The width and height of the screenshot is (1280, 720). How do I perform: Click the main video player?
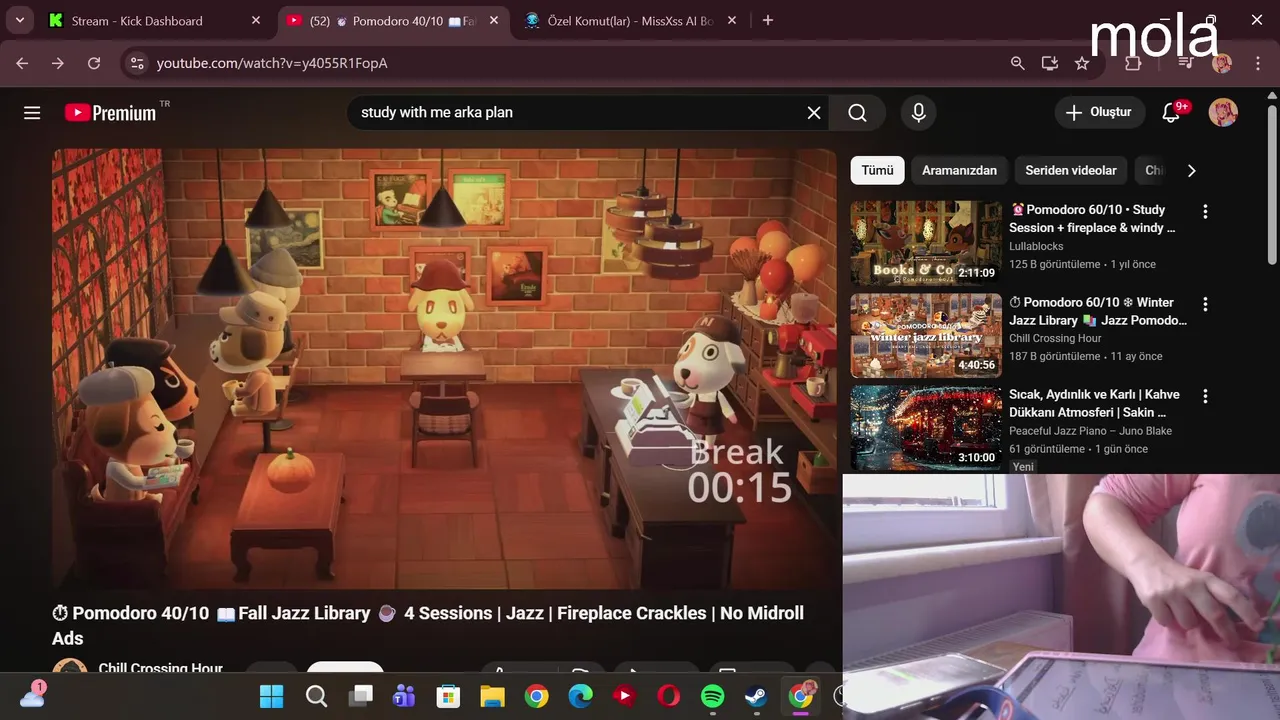(x=444, y=369)
